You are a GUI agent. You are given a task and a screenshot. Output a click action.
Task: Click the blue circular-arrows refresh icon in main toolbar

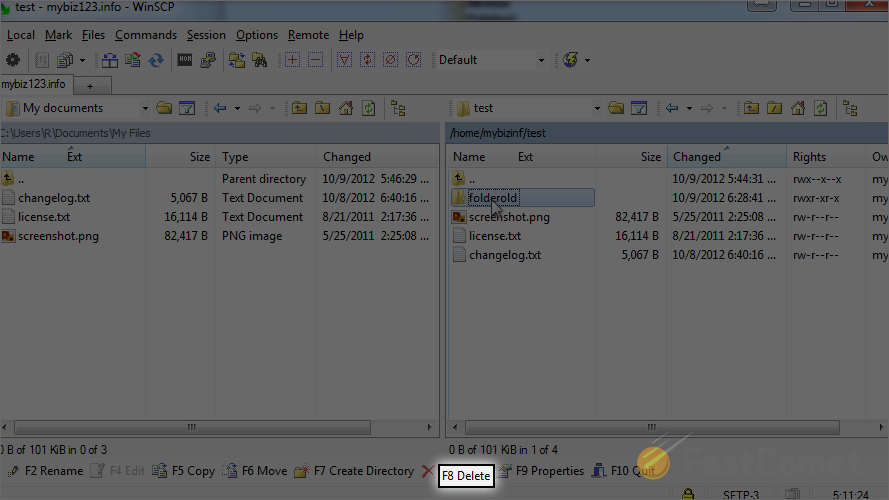pyautogui.click(x=156, y=60)
